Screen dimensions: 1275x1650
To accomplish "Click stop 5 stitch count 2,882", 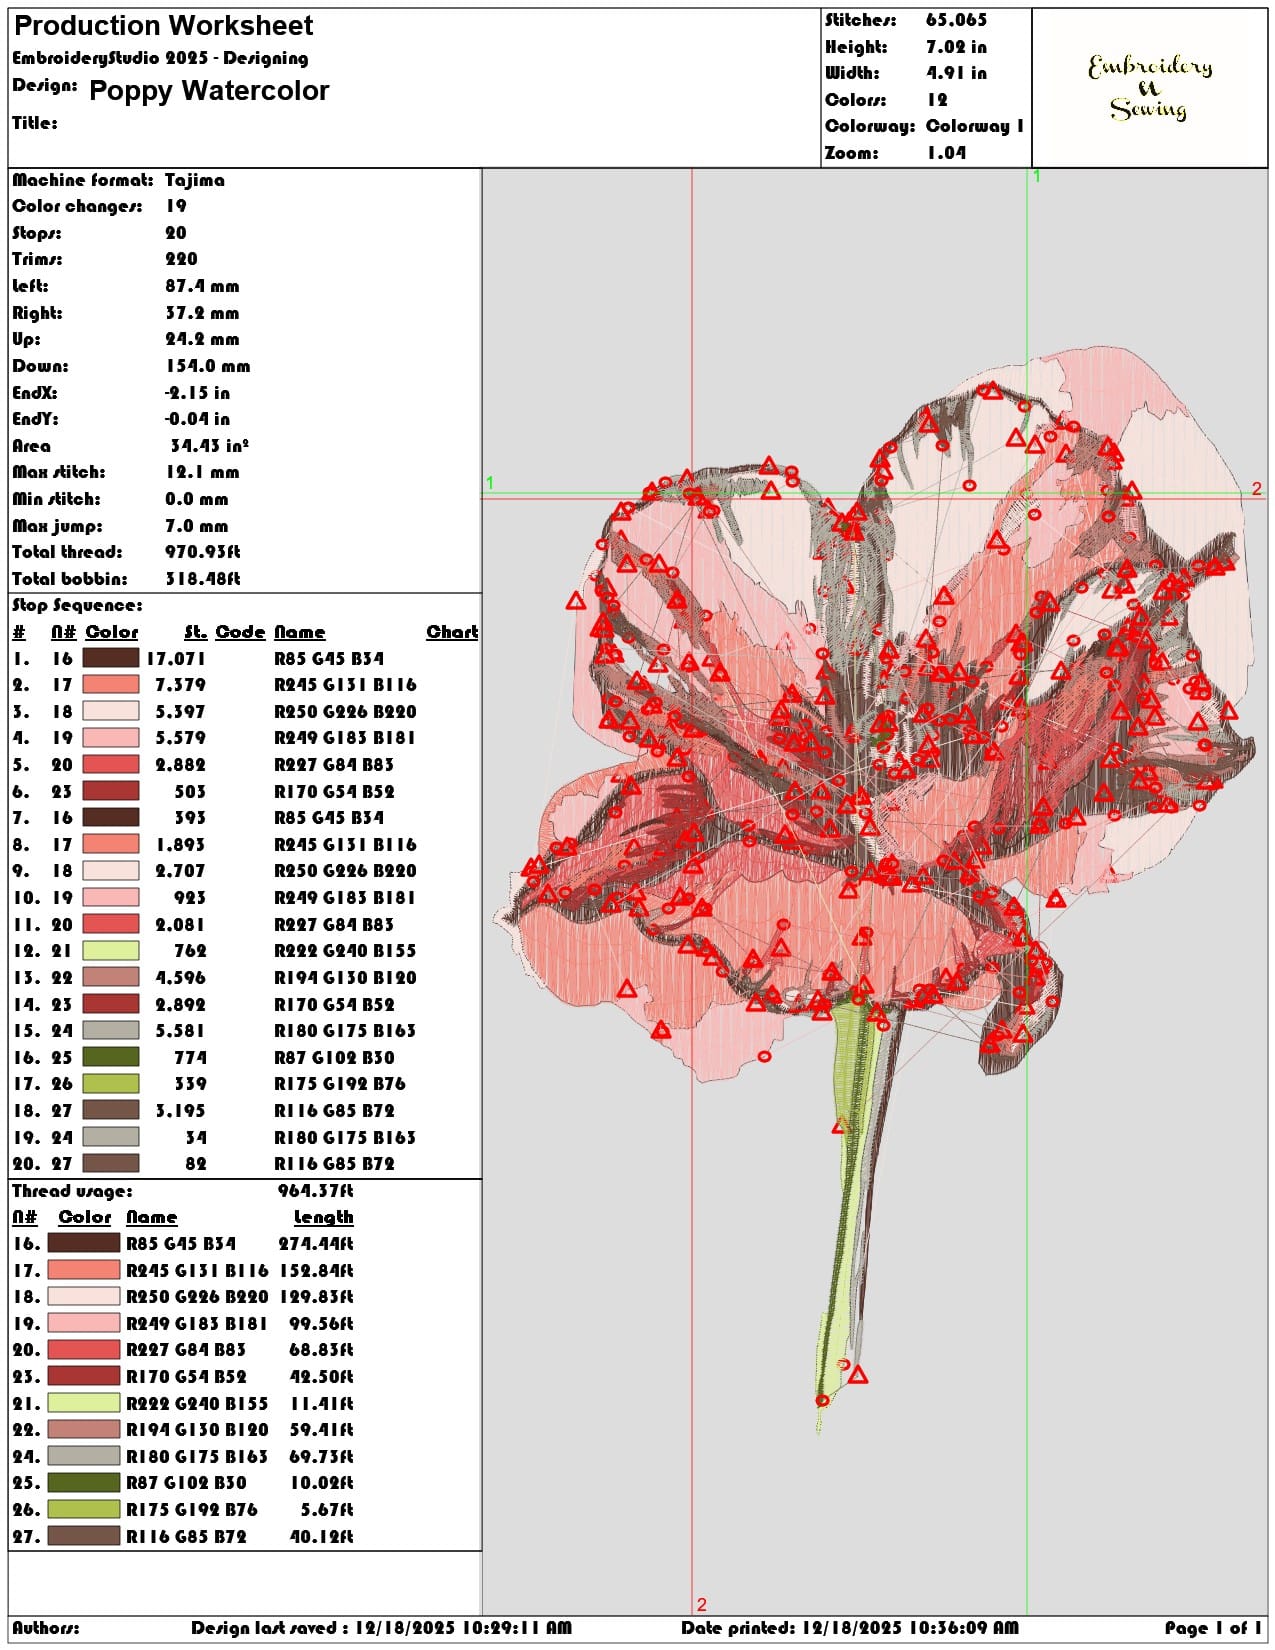I will tap(181, 765).
